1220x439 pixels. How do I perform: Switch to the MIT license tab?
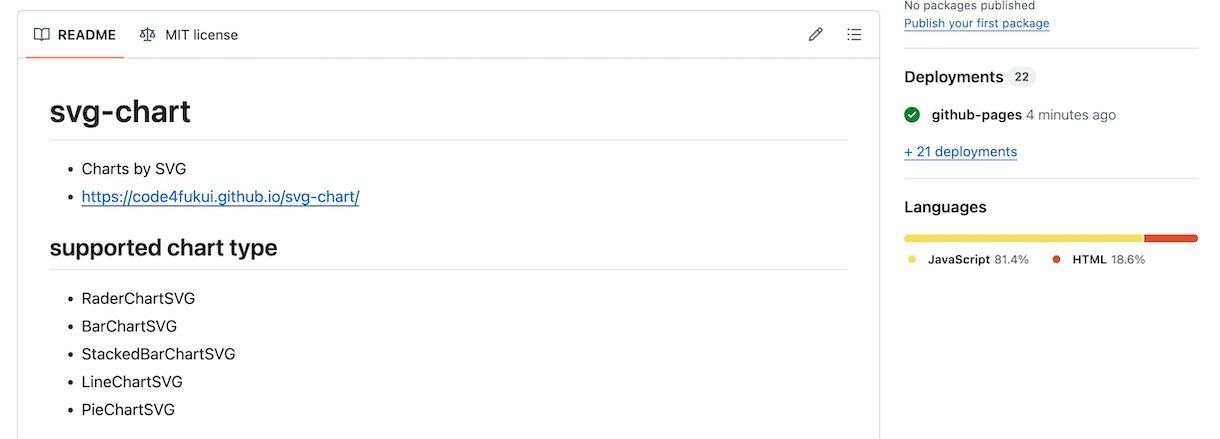click(189, 35)
